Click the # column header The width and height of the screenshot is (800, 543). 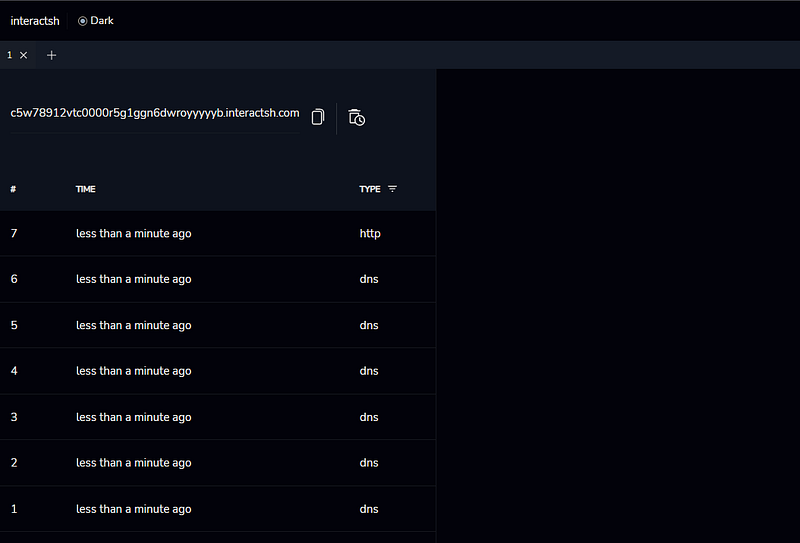pos(13,189)
